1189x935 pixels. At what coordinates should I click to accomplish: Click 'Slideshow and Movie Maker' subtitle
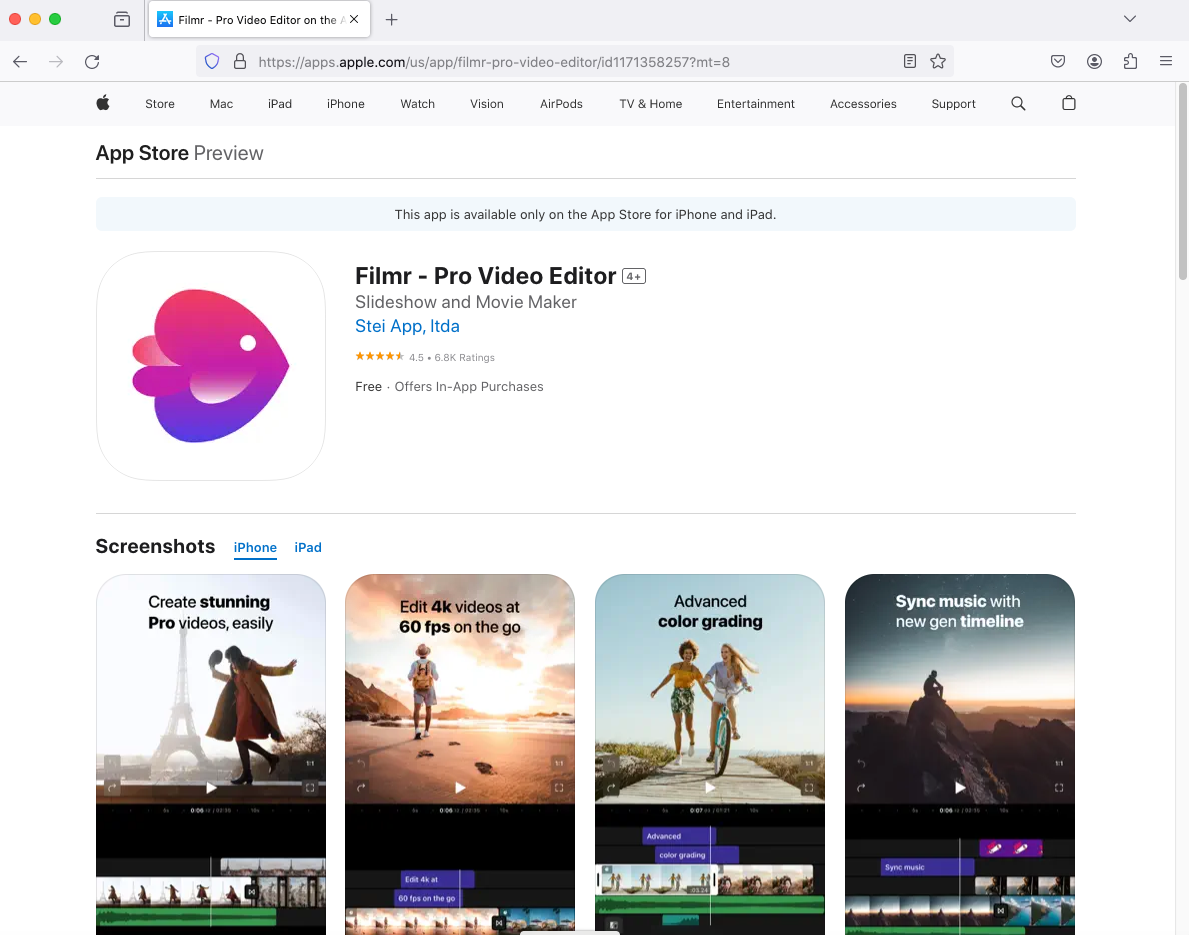click(466, 303)
